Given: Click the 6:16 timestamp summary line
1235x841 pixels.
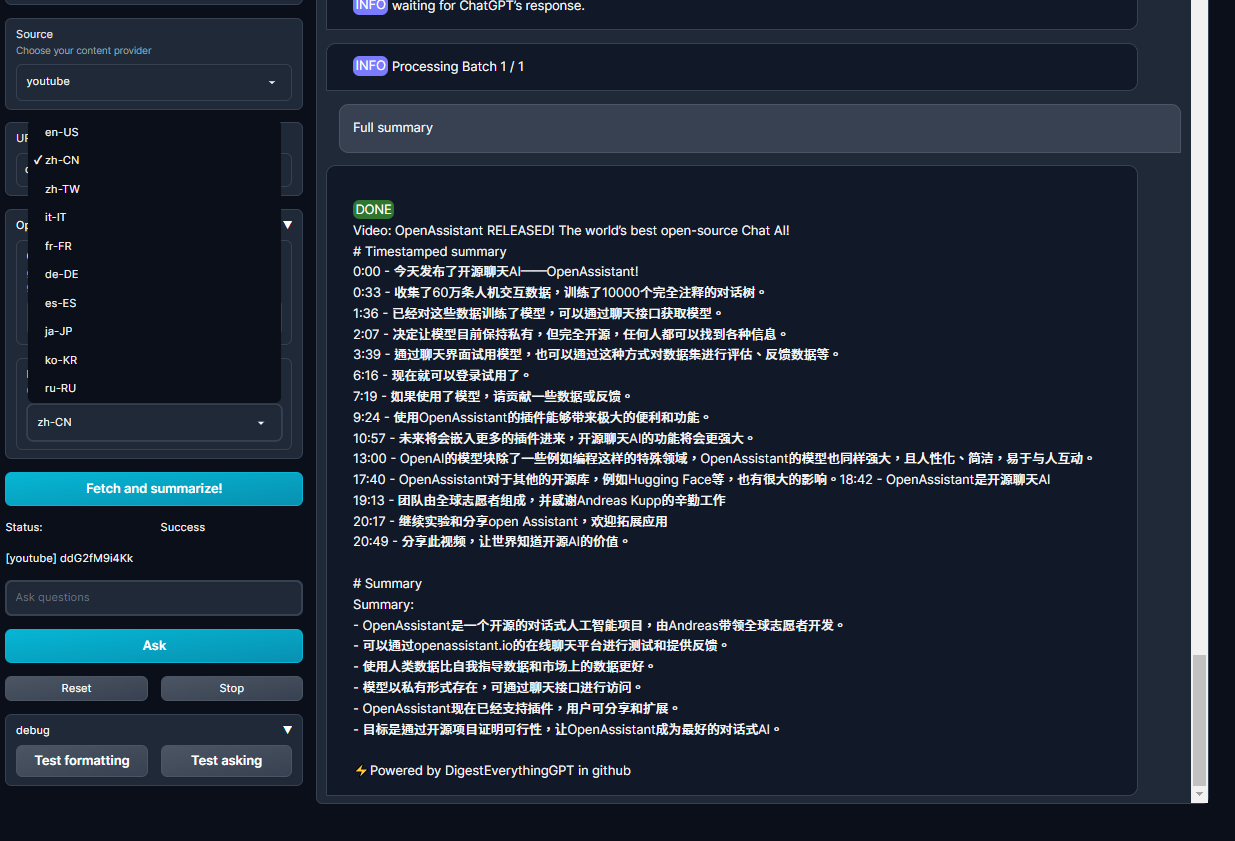Looking at the screenshot, I should click(x=442, y=376).
